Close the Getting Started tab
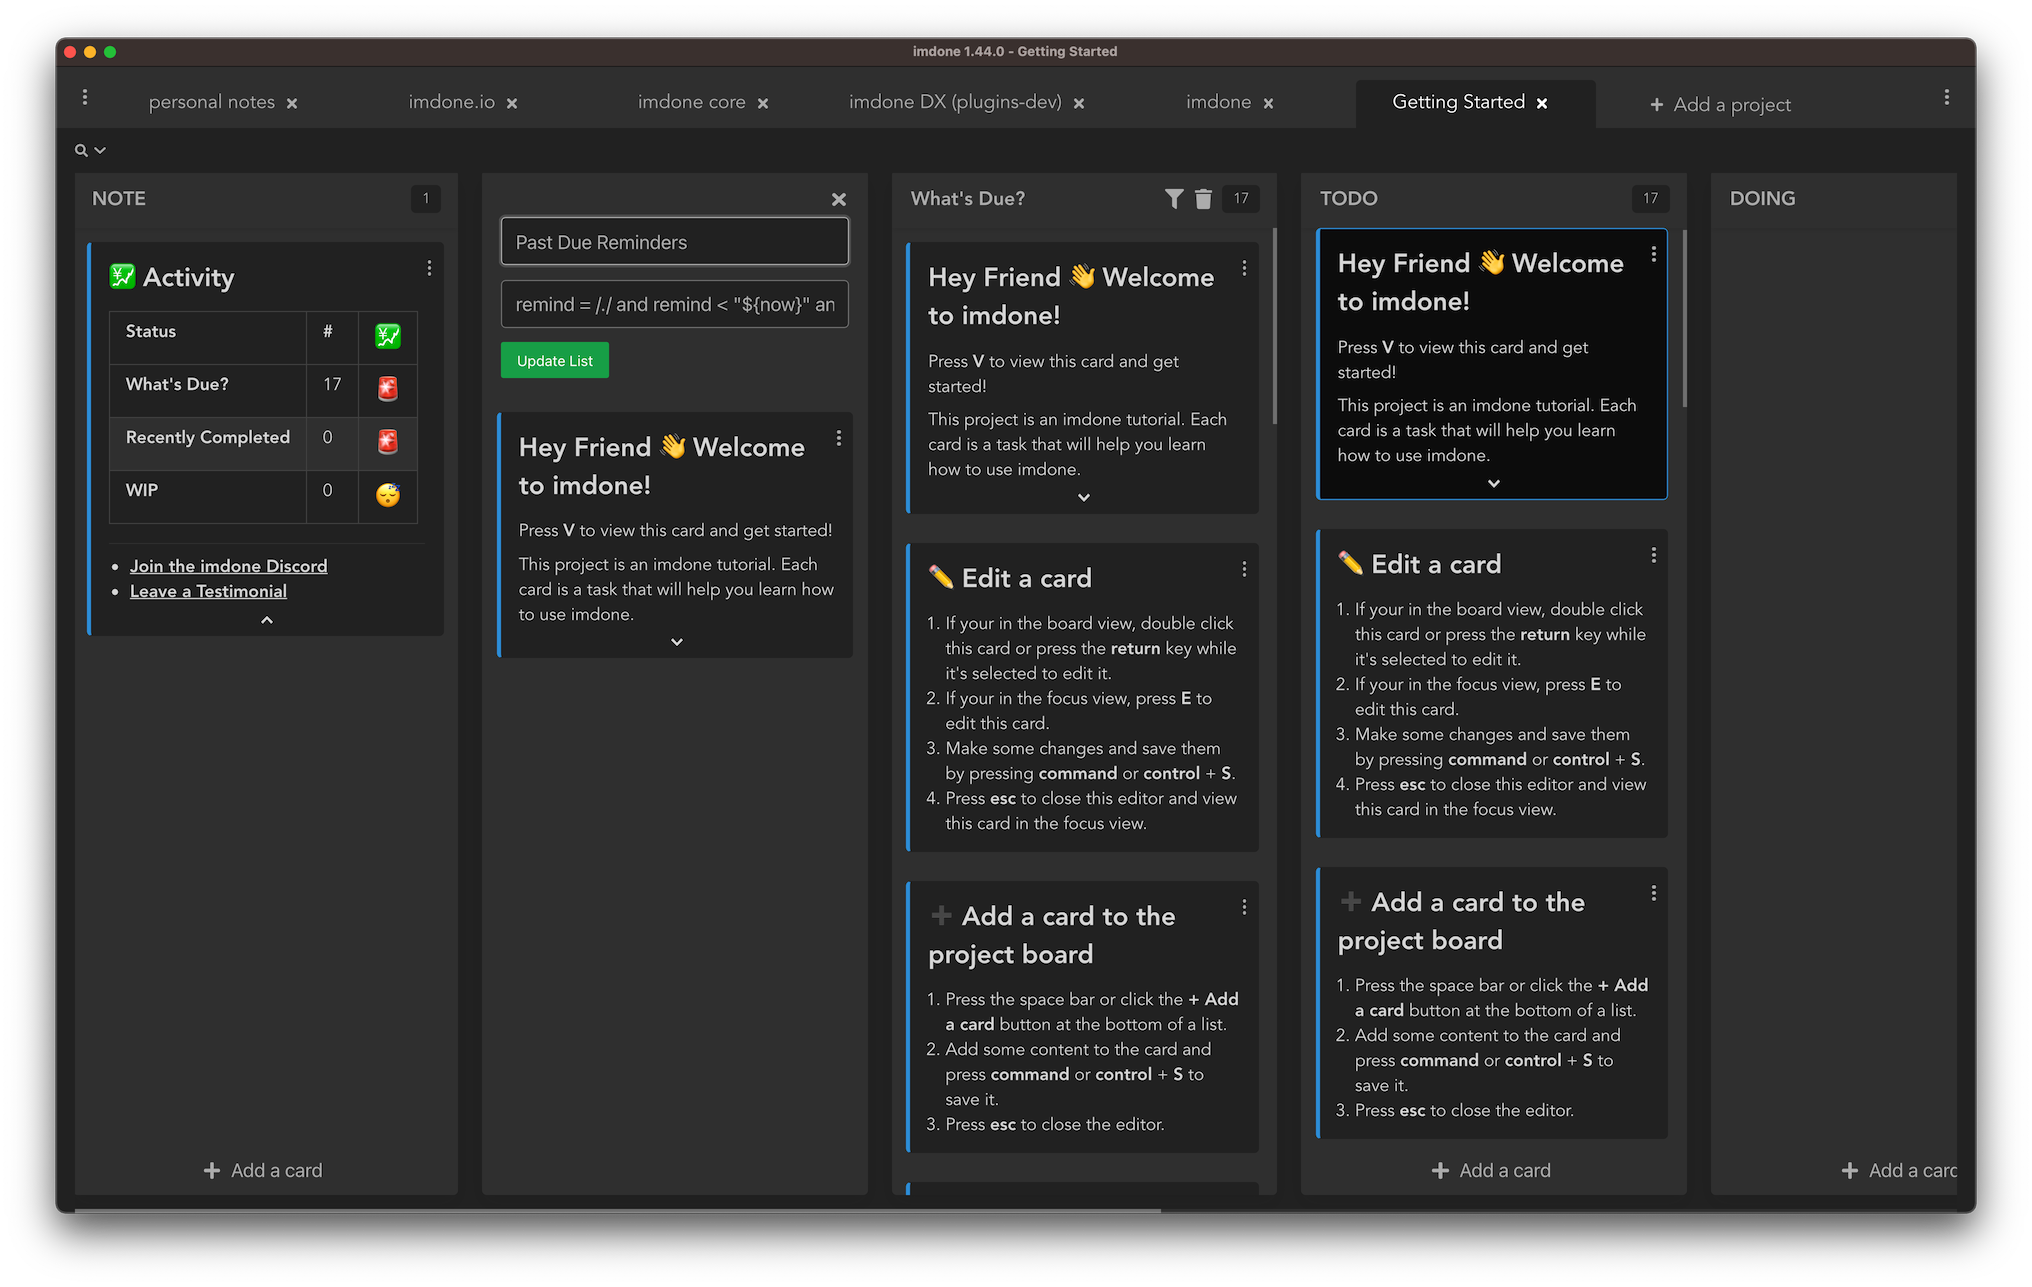This screenshot has height=1287, width=2032. 1542,103
